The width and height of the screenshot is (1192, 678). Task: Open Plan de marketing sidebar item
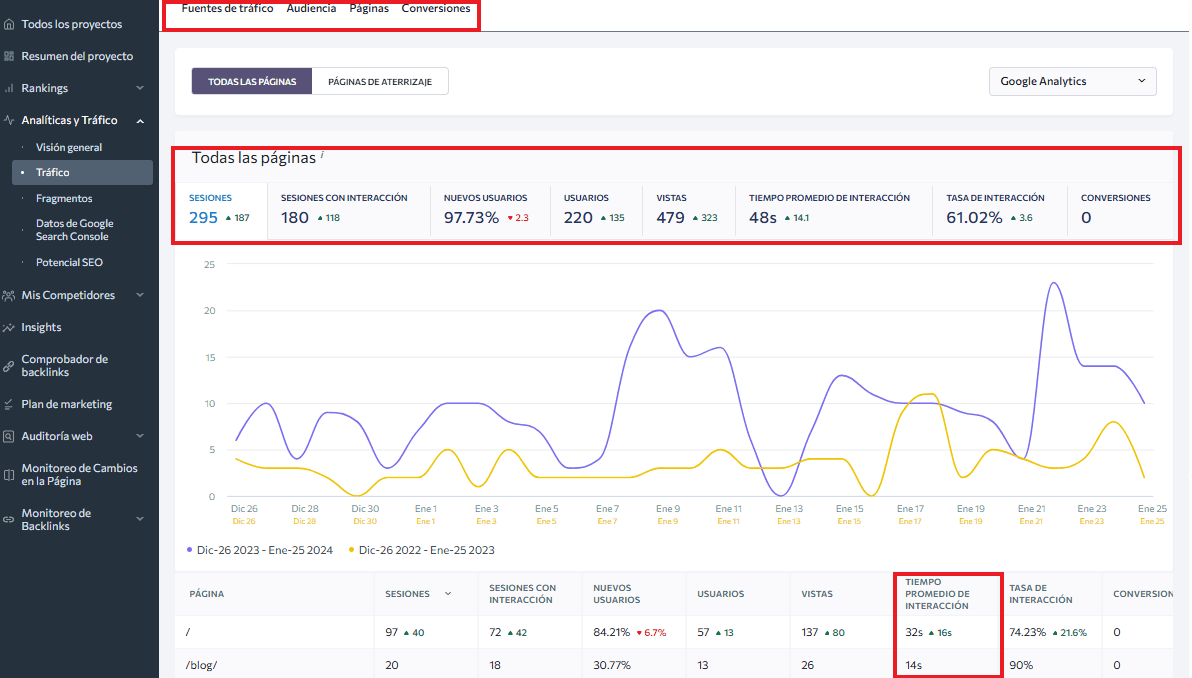coord(66,404)
